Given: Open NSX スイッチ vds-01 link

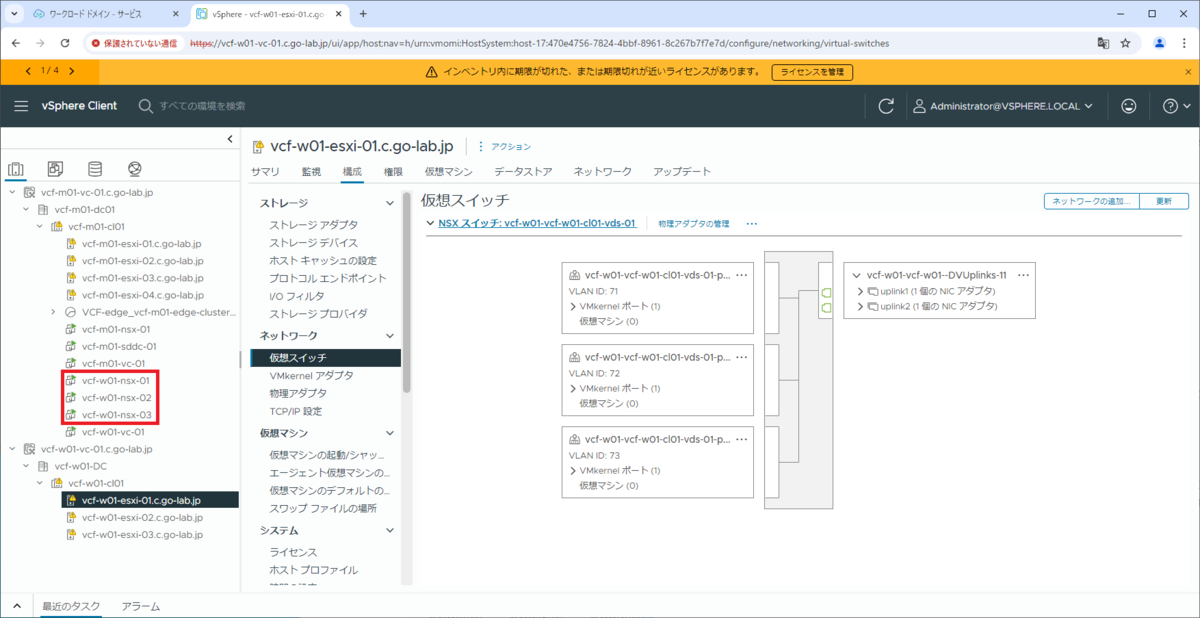Looking at the screenshot, I should coord(537,223).
